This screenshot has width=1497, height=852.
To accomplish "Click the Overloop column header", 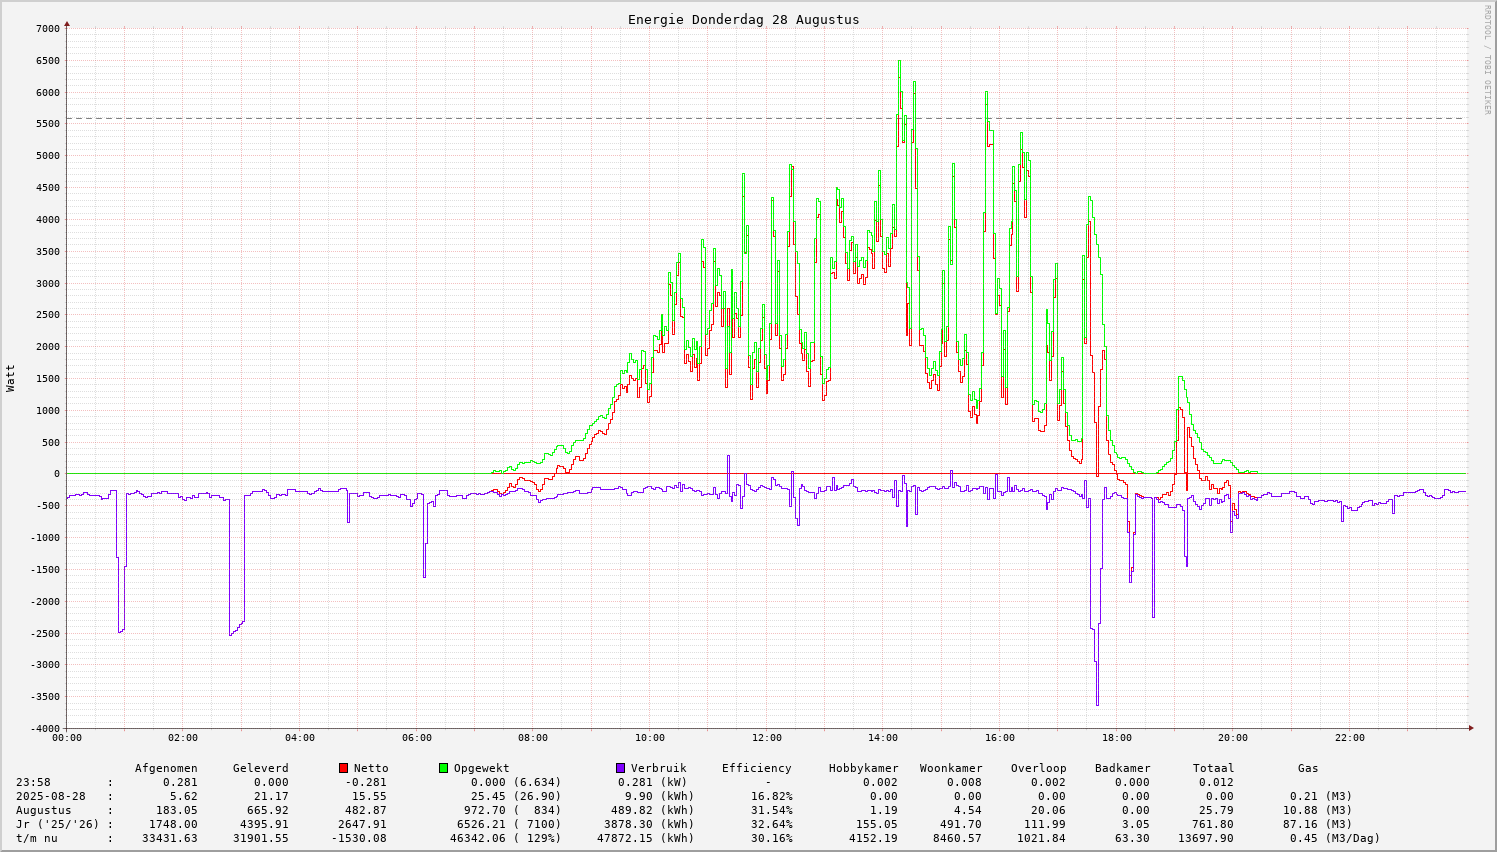I will tap(1038, 768).
